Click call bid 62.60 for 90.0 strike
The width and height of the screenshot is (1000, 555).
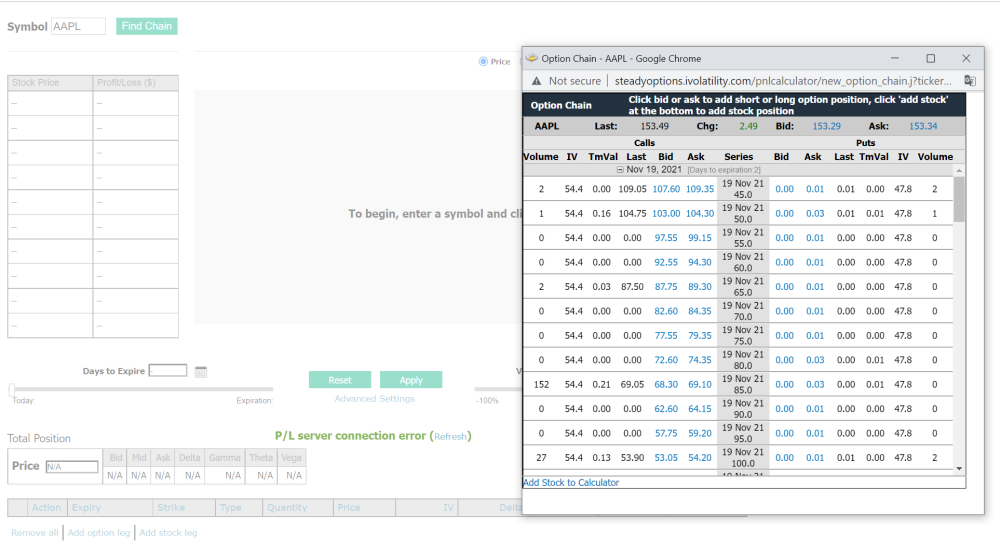click(666, 409)
